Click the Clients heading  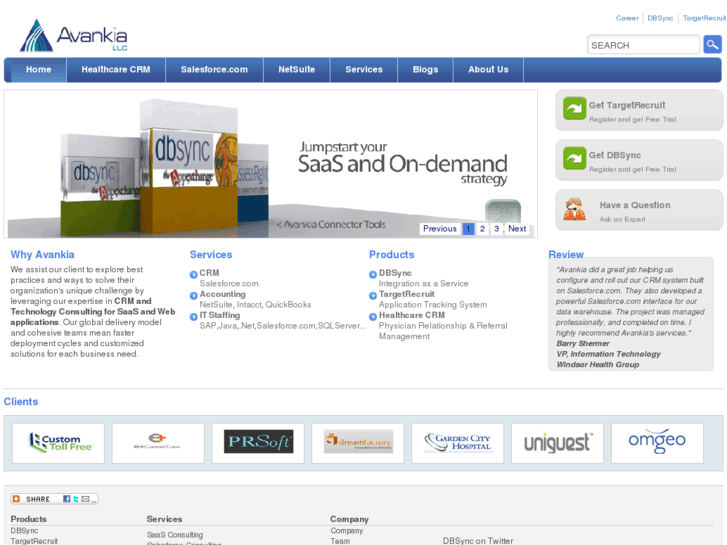(x=21, y=402)
